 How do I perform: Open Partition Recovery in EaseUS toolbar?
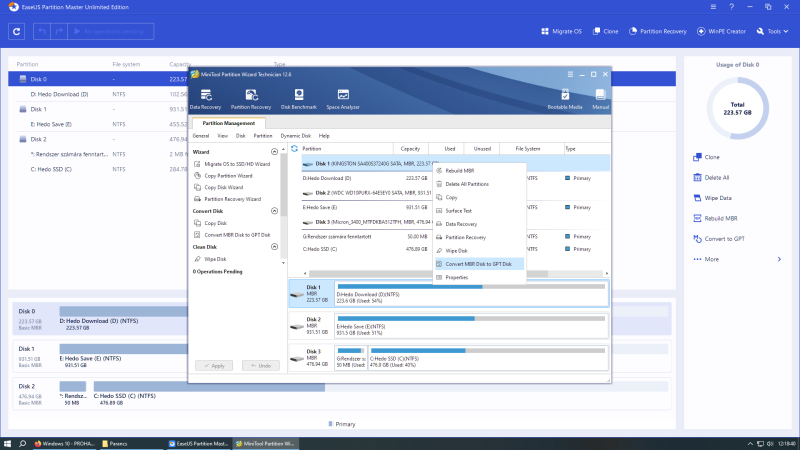click(x=657, y=32)
